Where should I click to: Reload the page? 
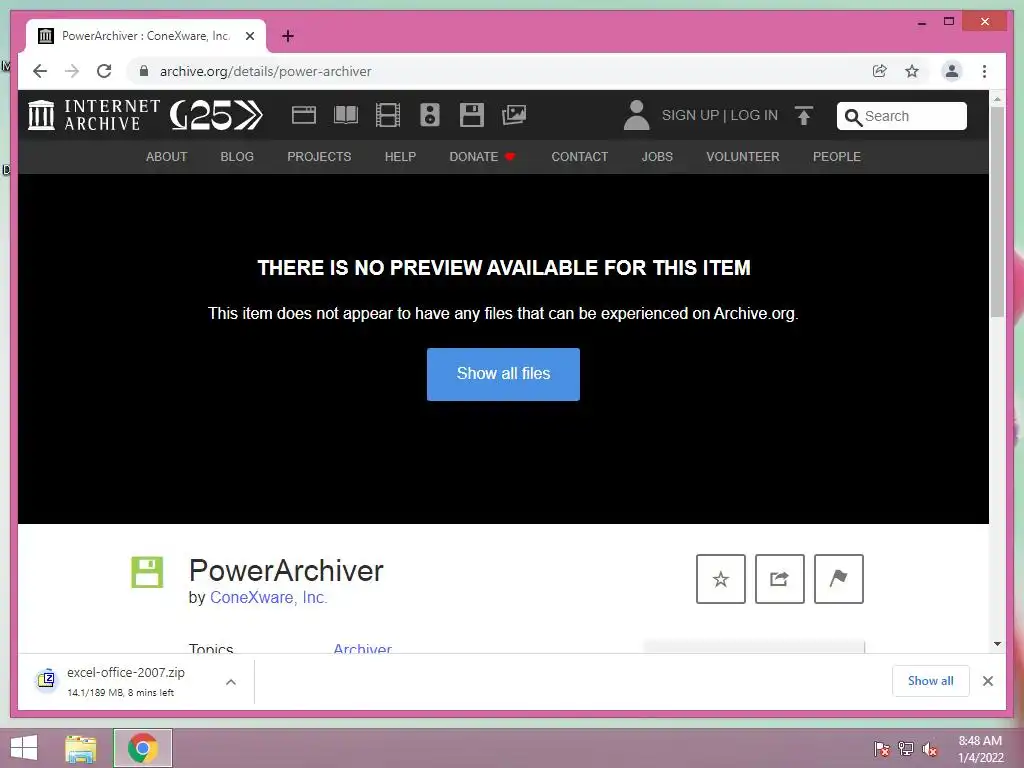click(104, 71)
